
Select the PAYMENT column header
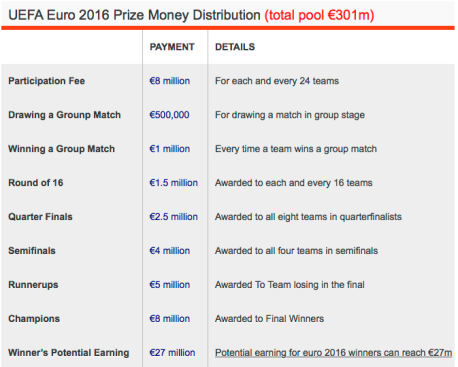(172, 47)
